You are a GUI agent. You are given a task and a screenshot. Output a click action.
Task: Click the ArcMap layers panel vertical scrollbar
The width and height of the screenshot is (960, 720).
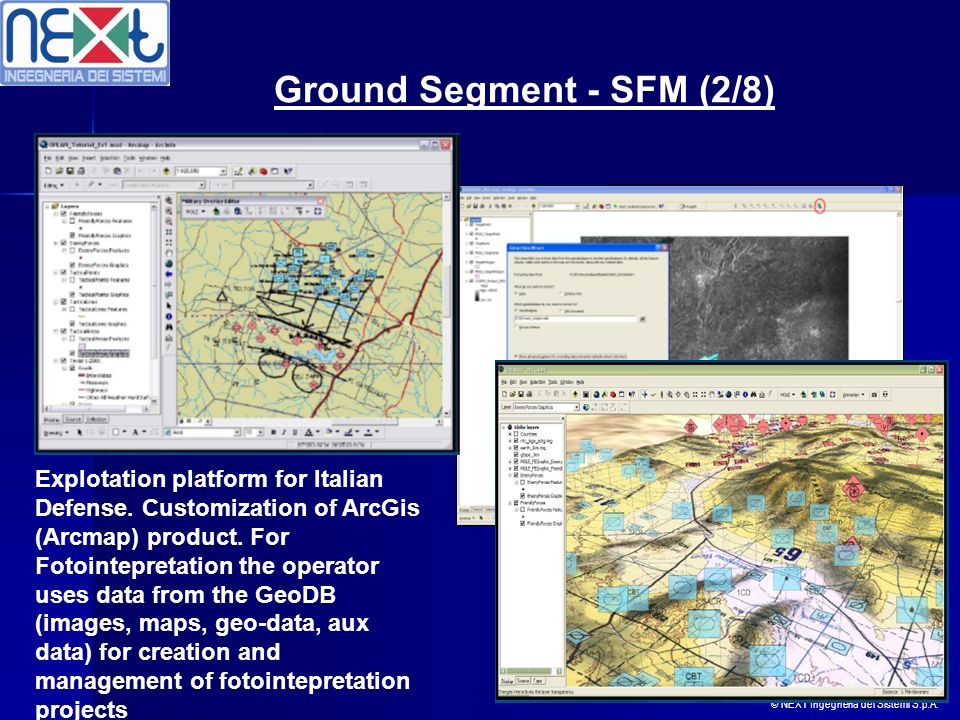point(154,303)
